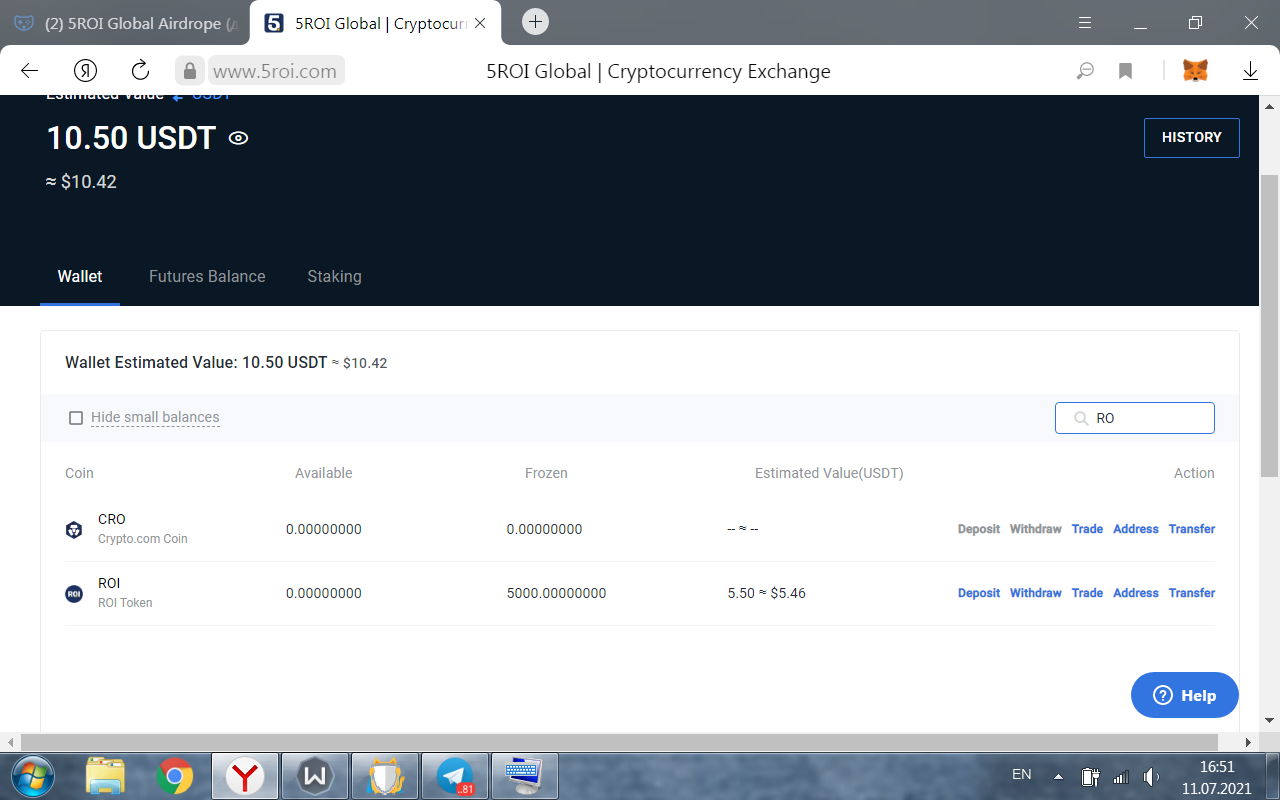Image resolution: width=1280 pixels, height=800 pixels.
Task: Click Withdraw for CRO row
Action: (x=1036, y=529)
